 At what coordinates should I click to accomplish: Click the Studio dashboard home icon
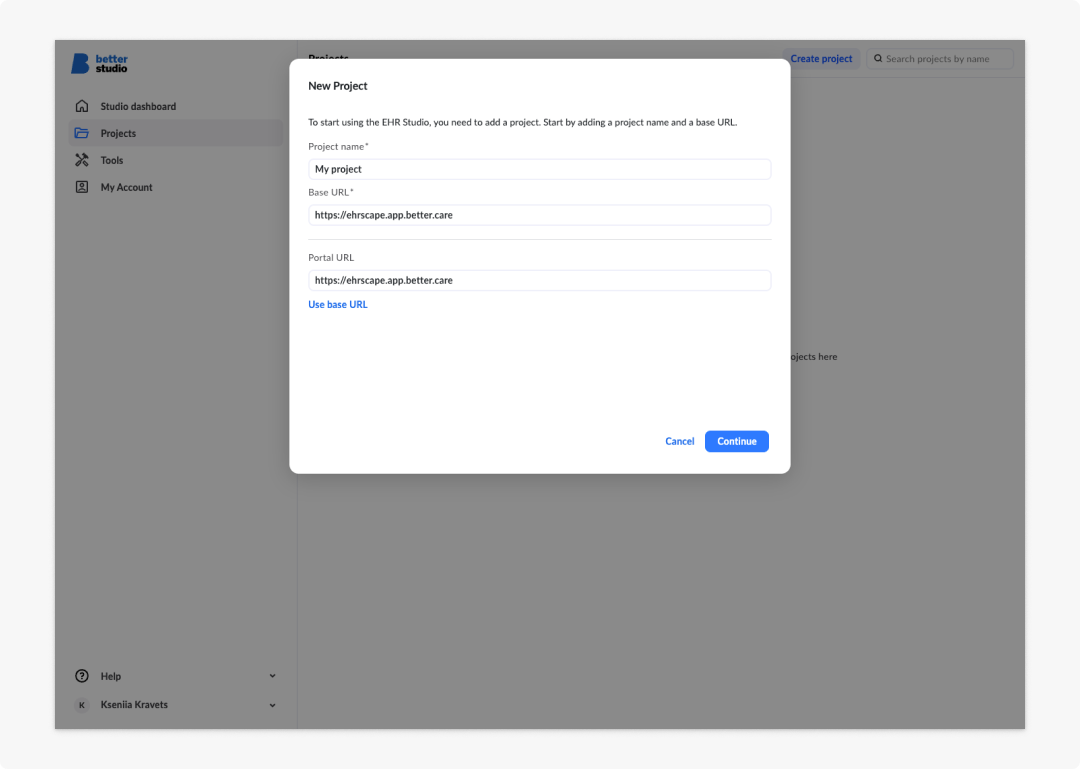[82, 106]
